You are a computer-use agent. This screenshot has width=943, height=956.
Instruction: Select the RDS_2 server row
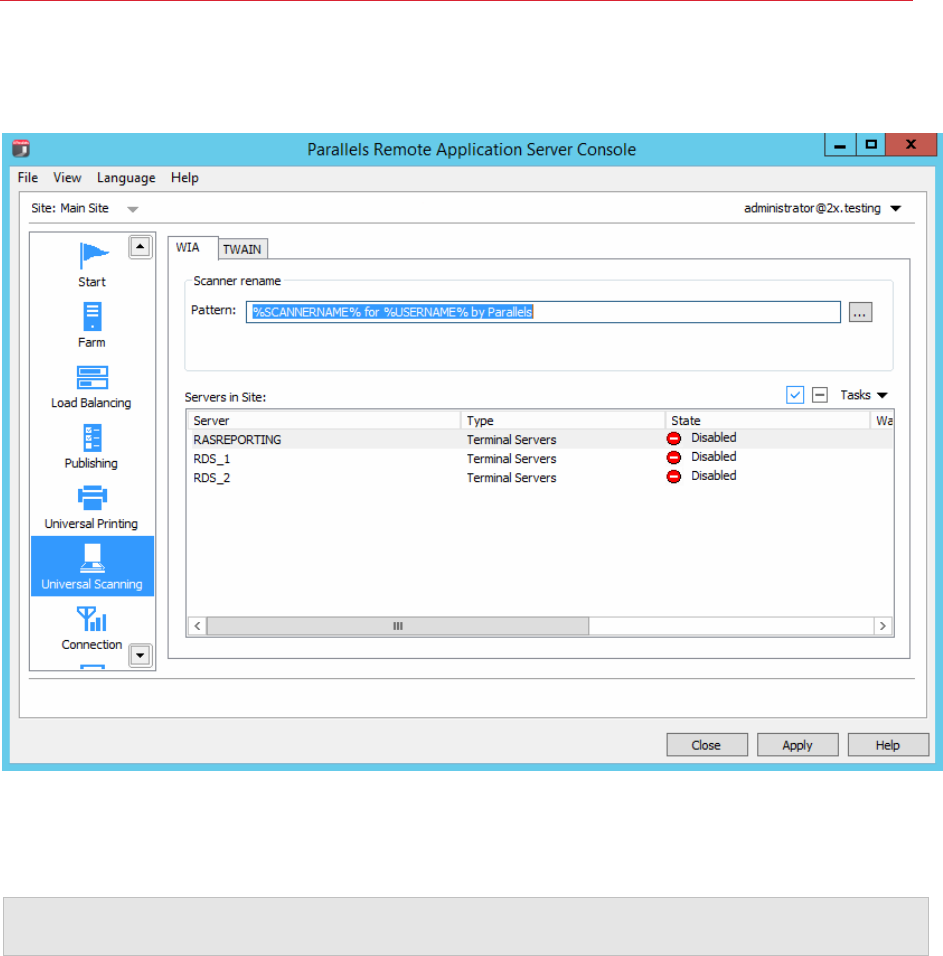tap(540, 477)
